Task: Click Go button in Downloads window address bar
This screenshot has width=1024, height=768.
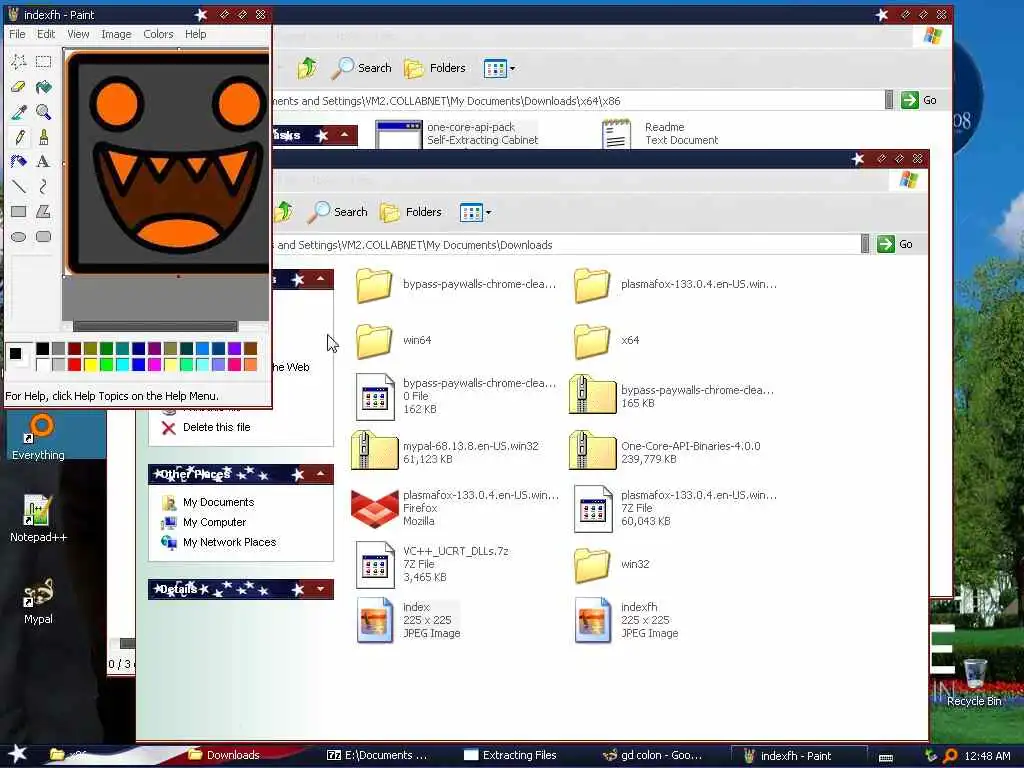Action: [895, 244]
